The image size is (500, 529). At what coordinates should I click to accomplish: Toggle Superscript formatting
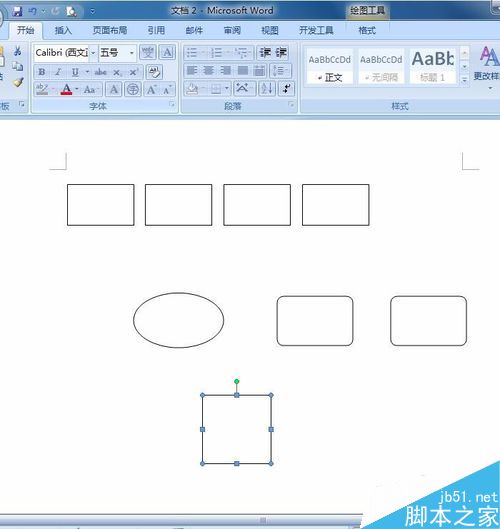(134, 72)
